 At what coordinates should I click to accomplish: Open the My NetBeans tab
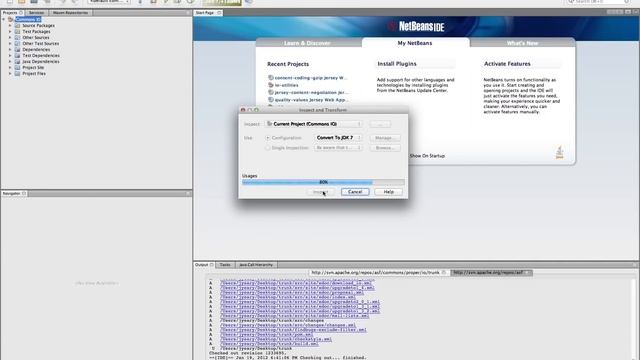(x=415, y=43)
